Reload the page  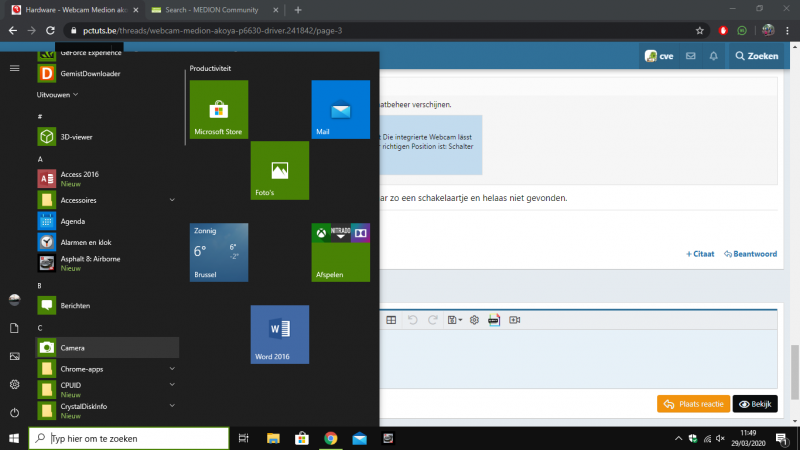tap(50, 31)
